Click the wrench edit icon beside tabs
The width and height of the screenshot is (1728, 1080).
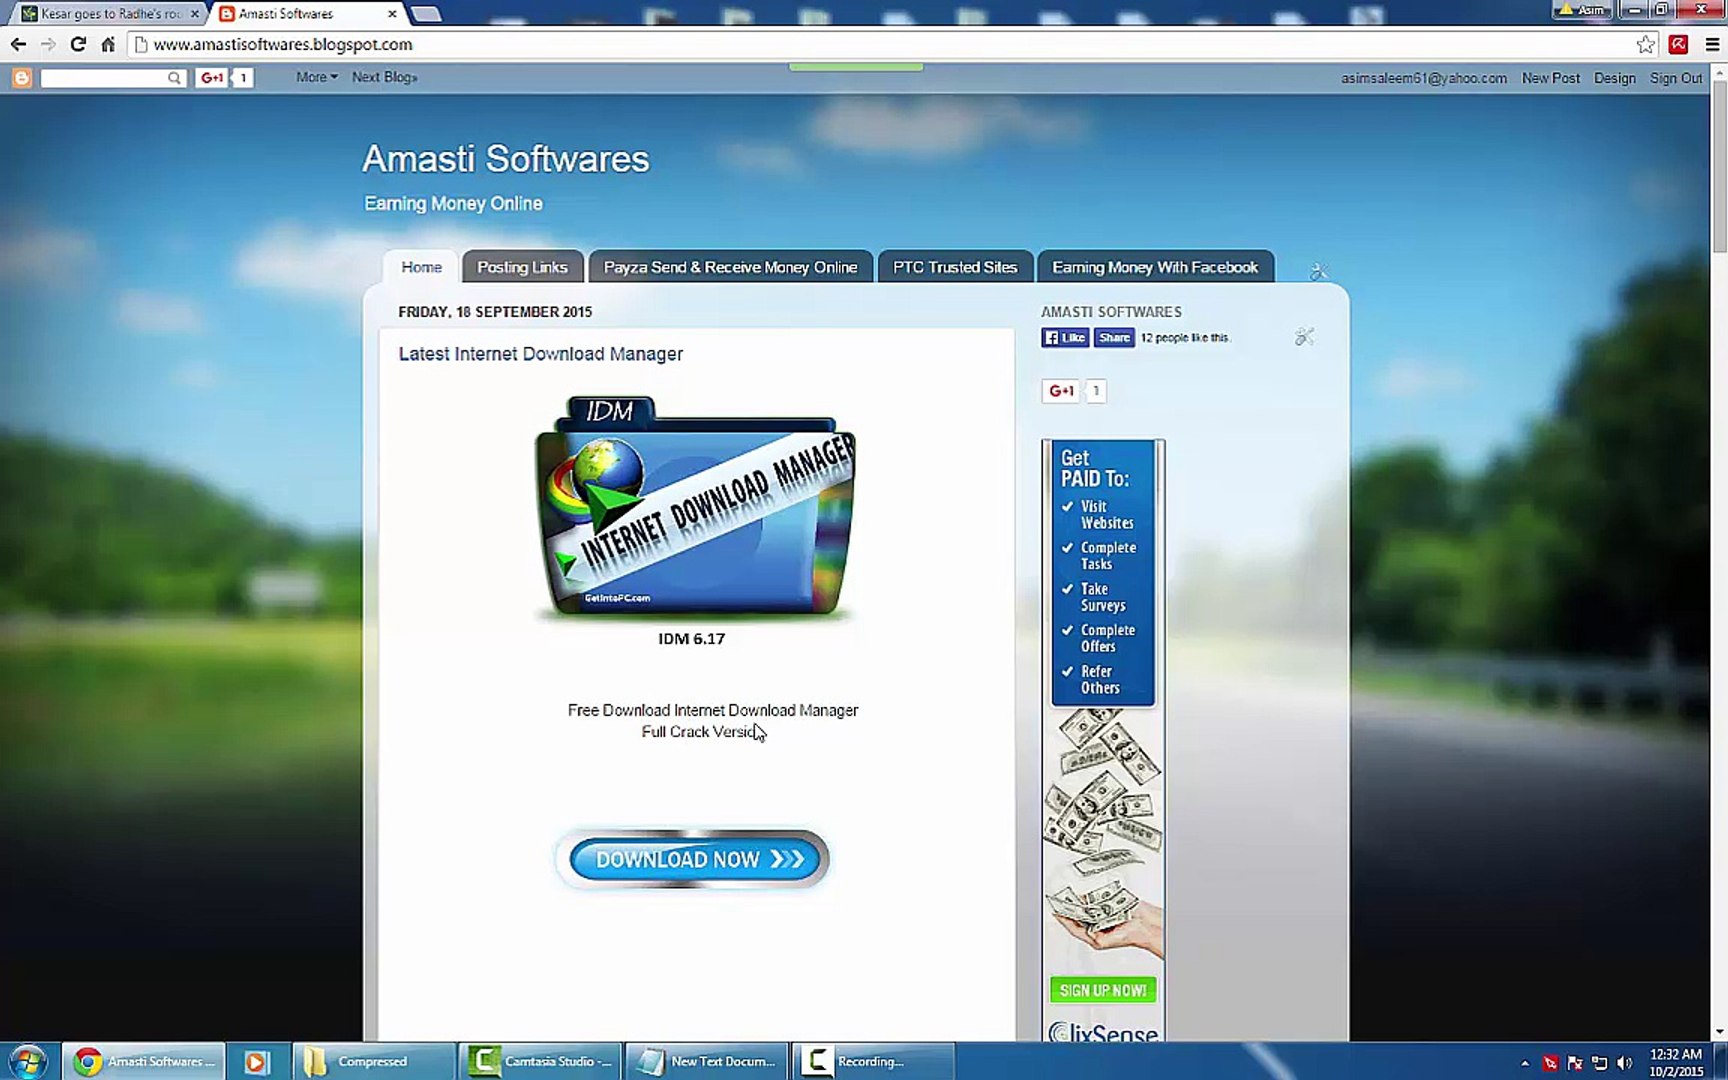click(1319, 271)
